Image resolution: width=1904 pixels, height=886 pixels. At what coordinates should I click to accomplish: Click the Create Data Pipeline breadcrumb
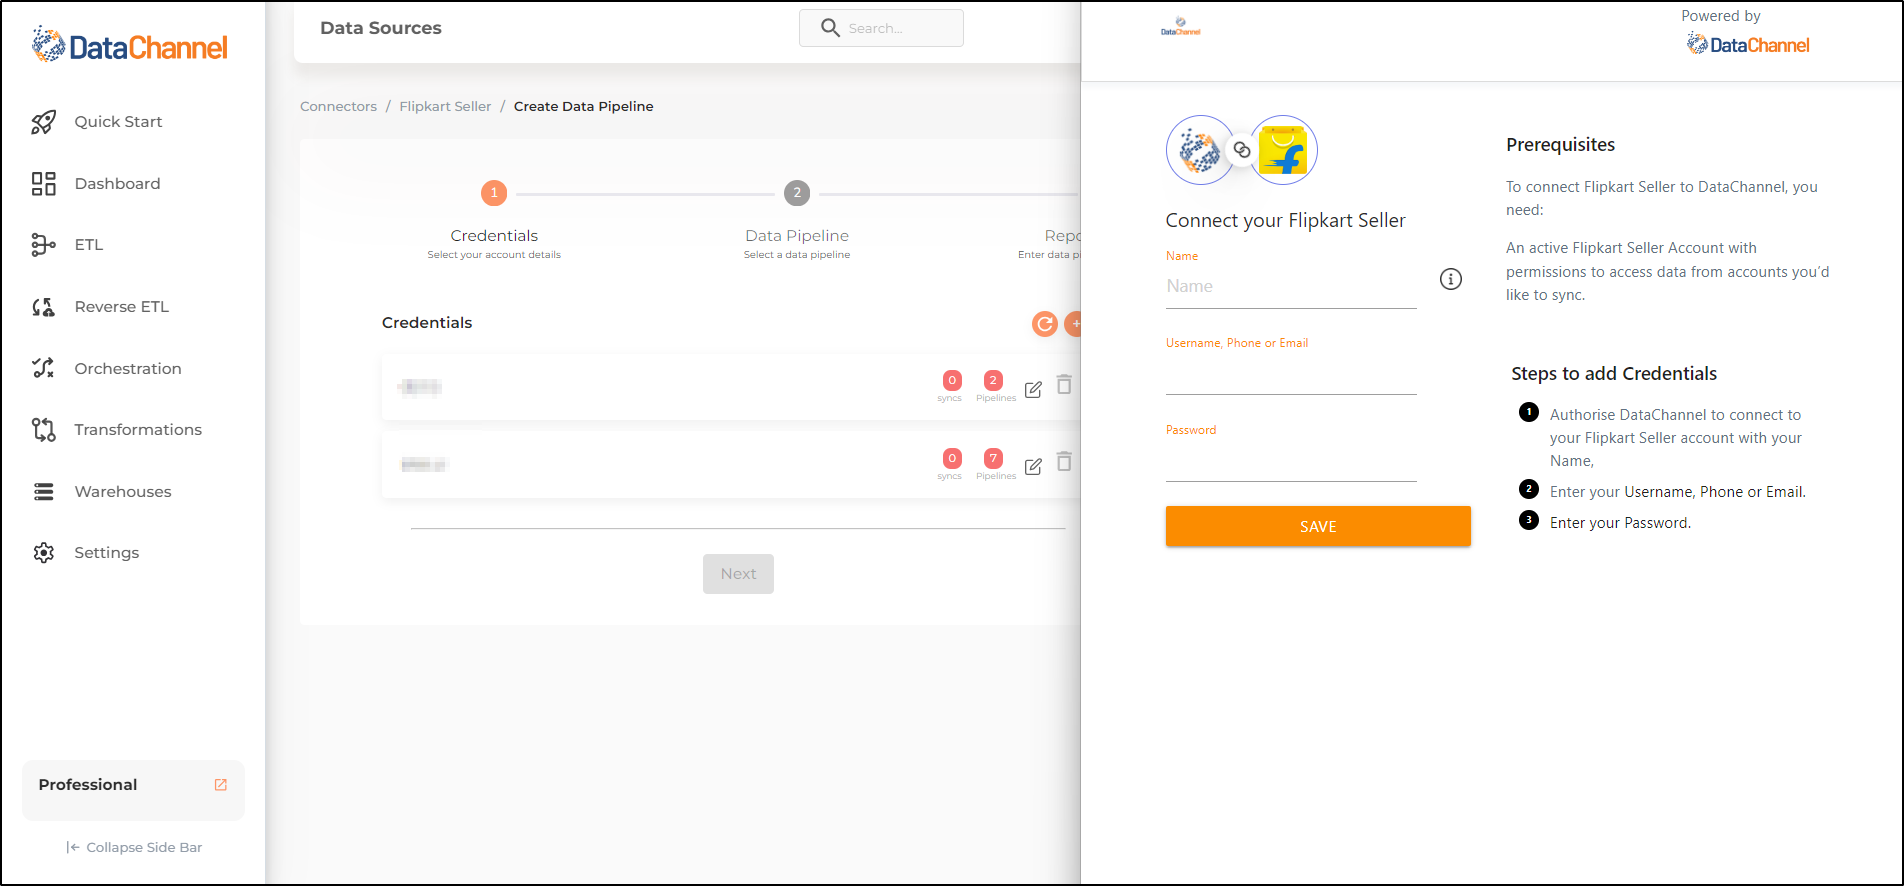(584, 106)
